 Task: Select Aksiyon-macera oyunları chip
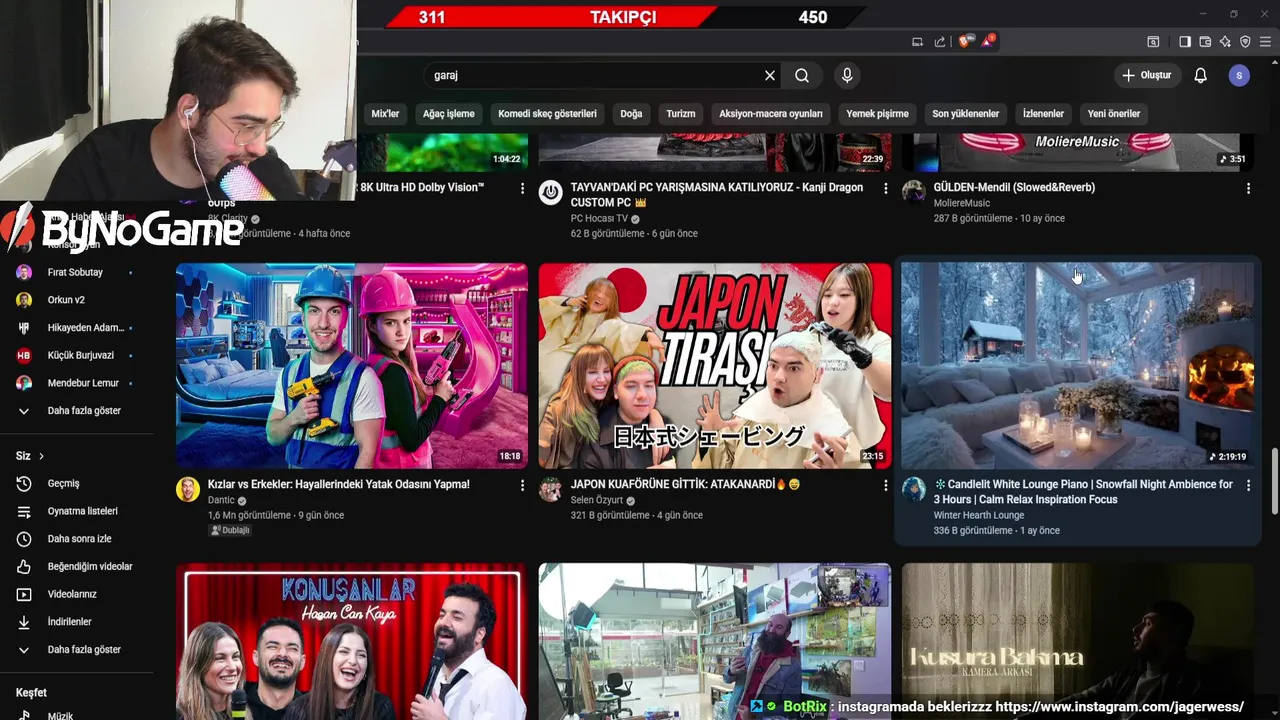click(x=771, y=114)
